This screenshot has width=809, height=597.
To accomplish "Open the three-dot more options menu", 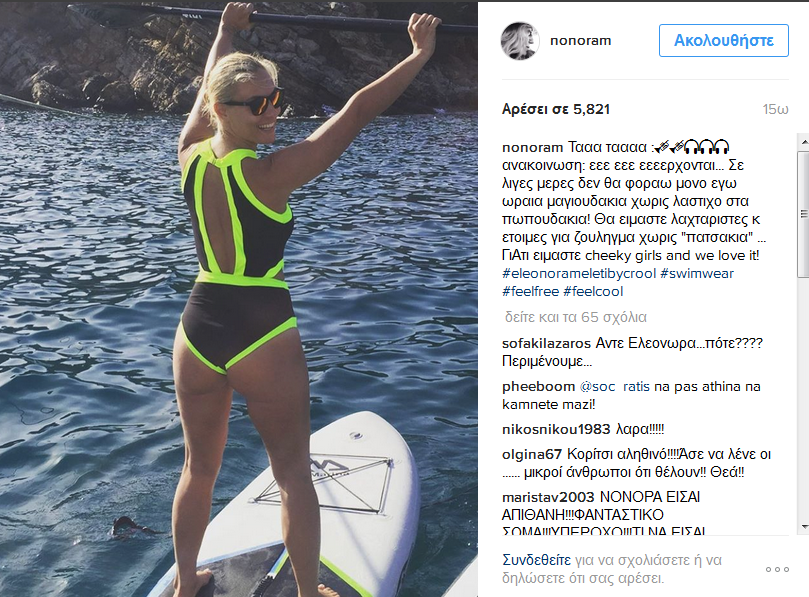I will coord(777,570).
